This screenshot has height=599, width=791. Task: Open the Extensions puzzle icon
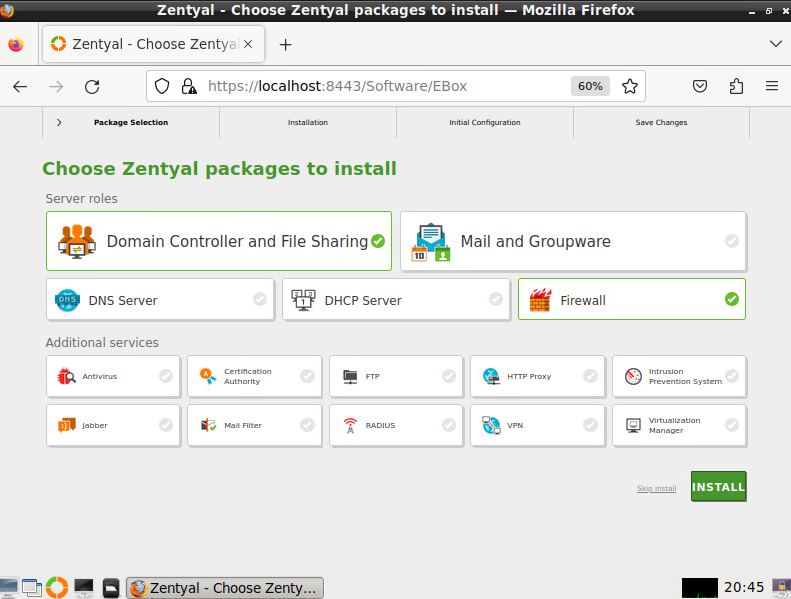[x=736, y=86]
